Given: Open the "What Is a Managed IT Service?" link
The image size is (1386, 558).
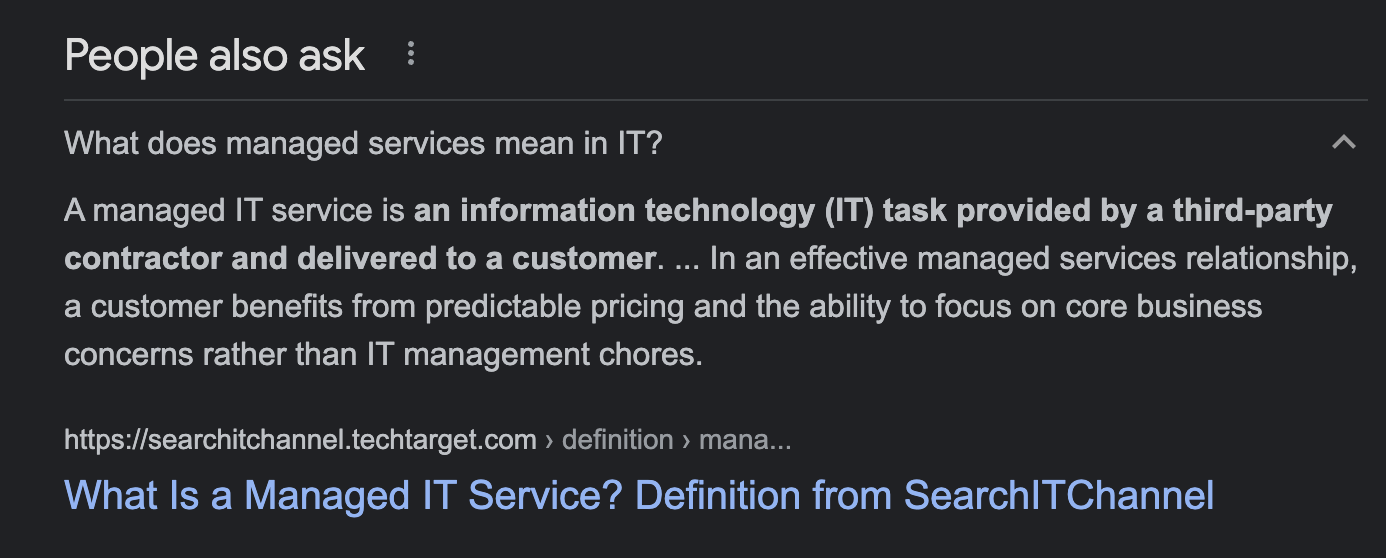Looking at the screenshot, I should (x=638, y=495).
